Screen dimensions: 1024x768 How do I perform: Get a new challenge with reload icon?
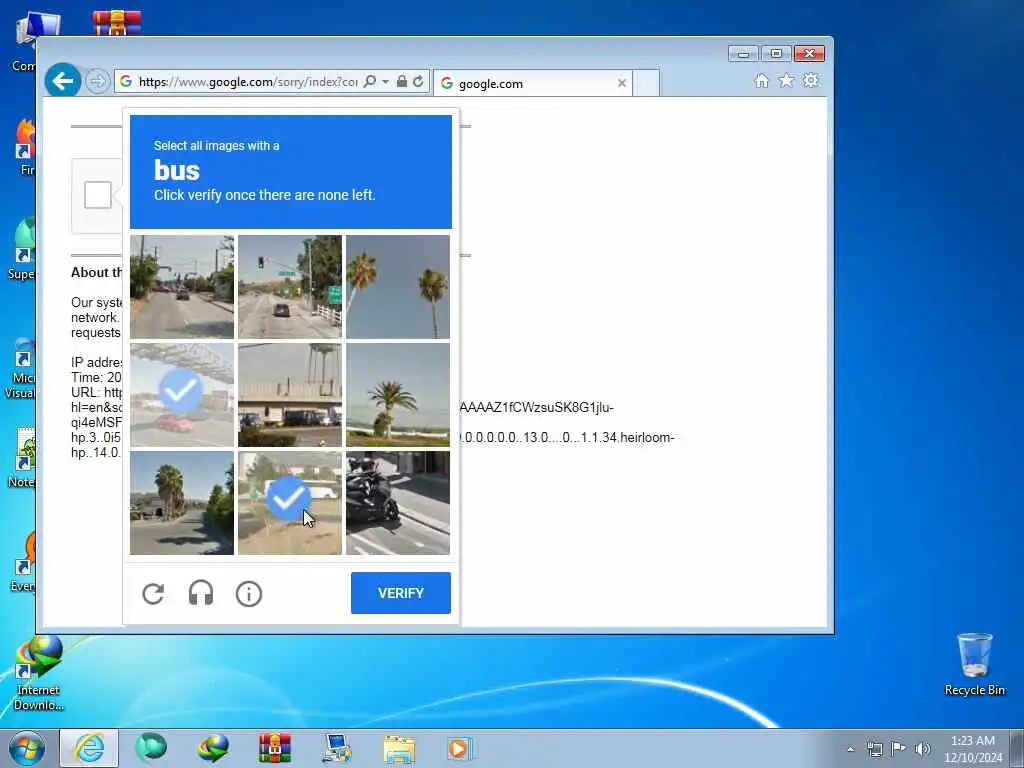click(153, 594)
